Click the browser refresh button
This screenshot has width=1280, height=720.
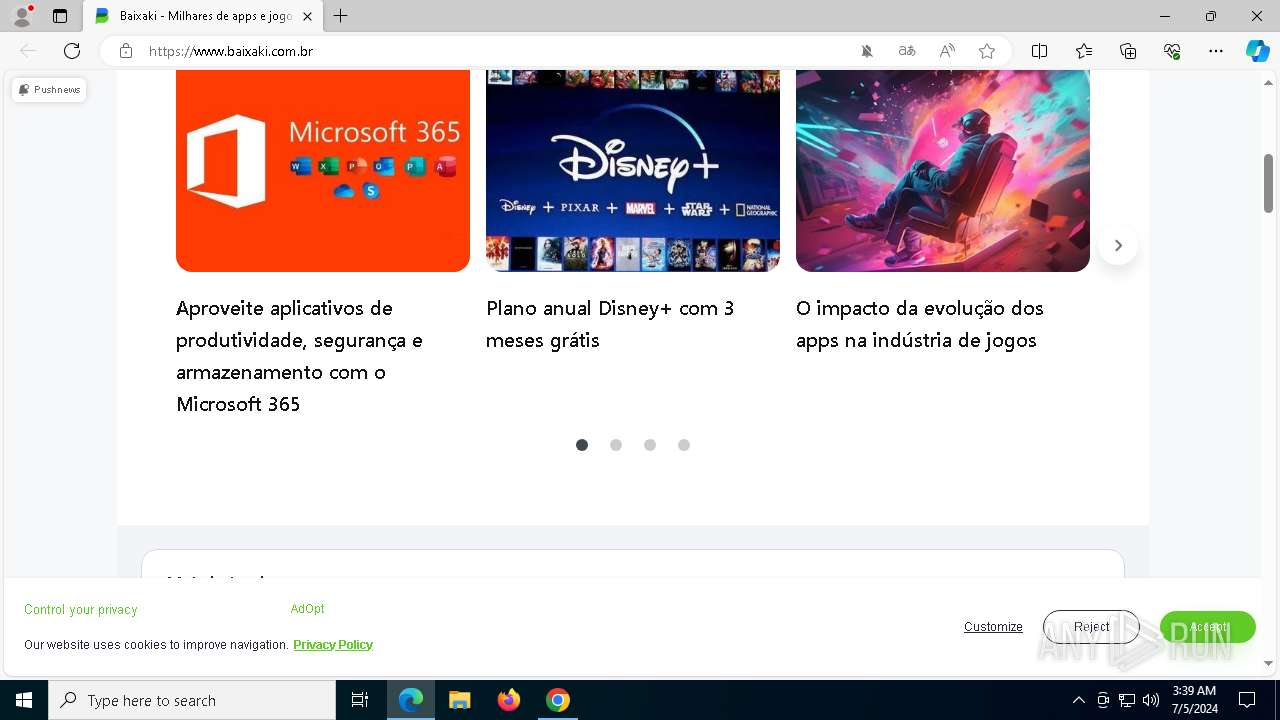coord(72,51)
